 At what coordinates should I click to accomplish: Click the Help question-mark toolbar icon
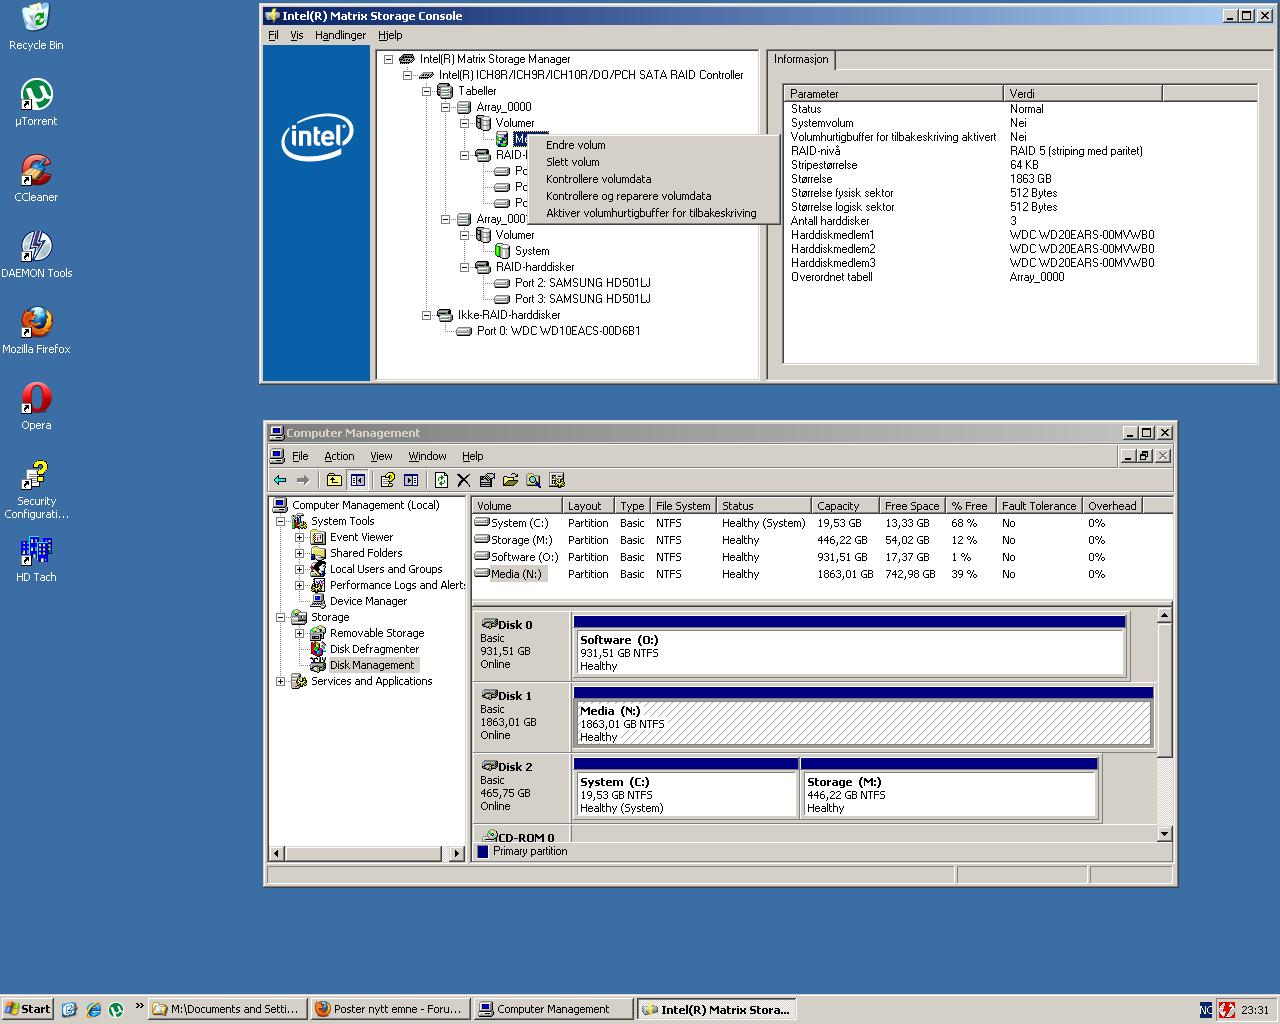387,480
